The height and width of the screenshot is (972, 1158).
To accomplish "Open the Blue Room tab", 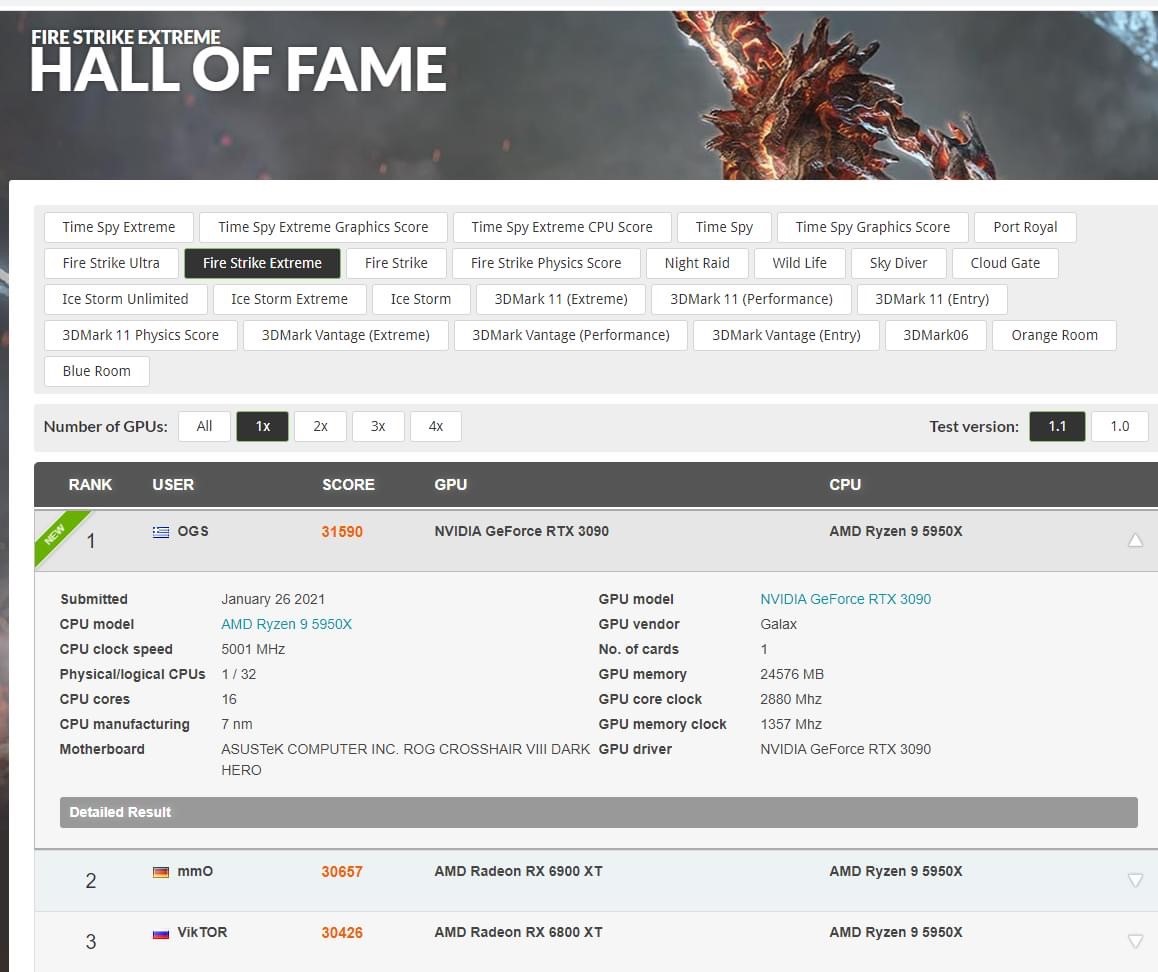I will [x=97, y=372].
